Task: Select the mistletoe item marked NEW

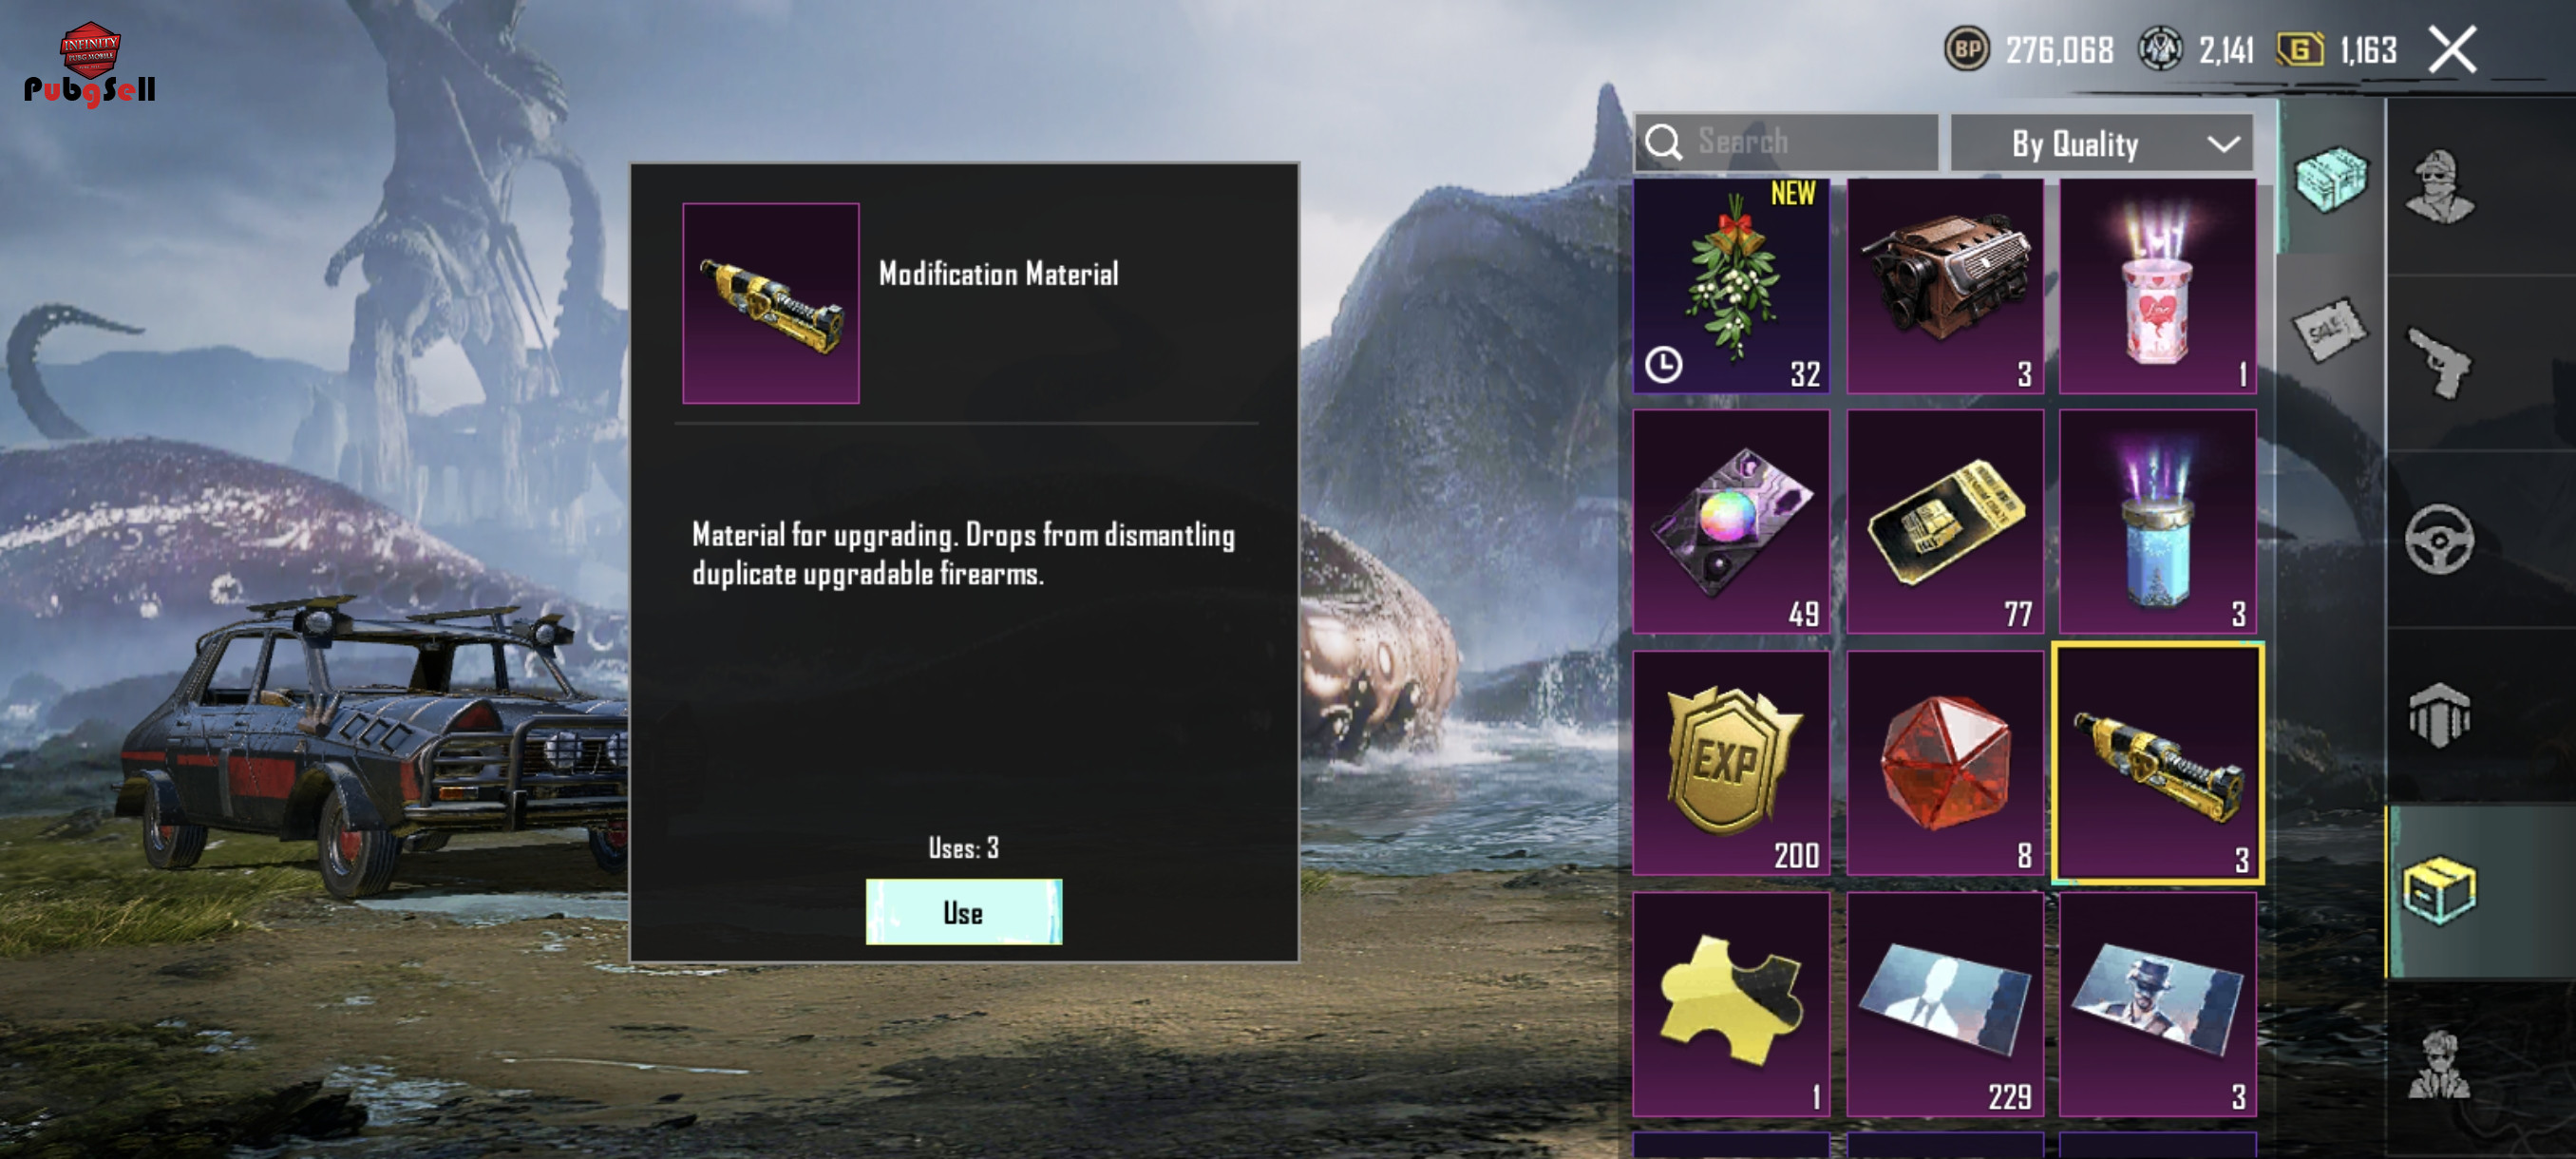Action: point(1731,286)
